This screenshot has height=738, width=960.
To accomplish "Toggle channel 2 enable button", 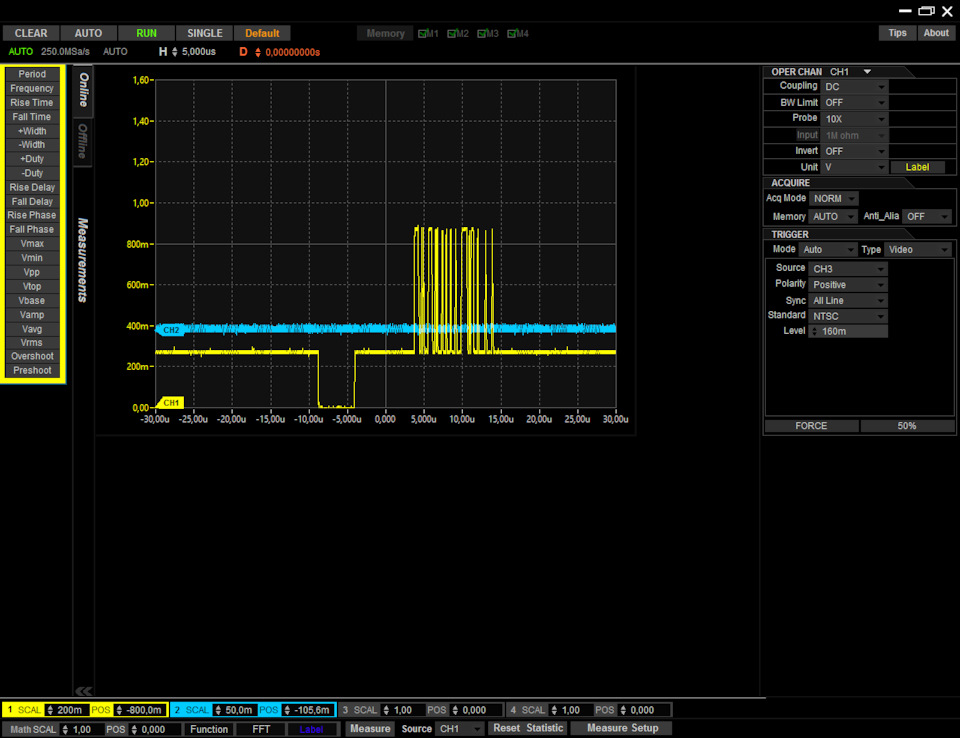I will pyautogui.click(x=178, y=710).
